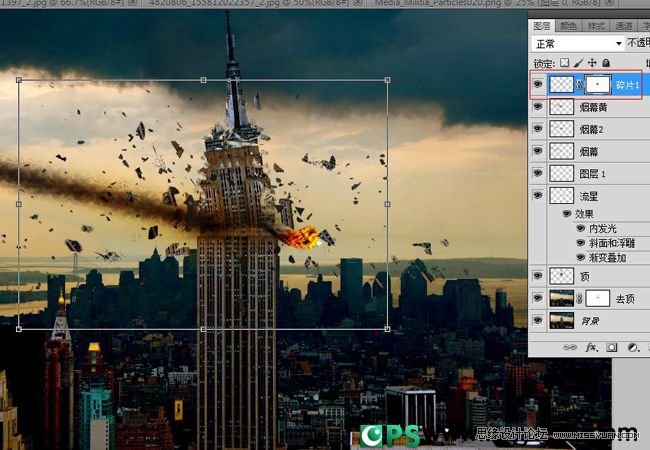This screenshot has height=450, width=650.
Task: Click the 斜面和浮雕 effect label
Action: [x=612, y=243]
